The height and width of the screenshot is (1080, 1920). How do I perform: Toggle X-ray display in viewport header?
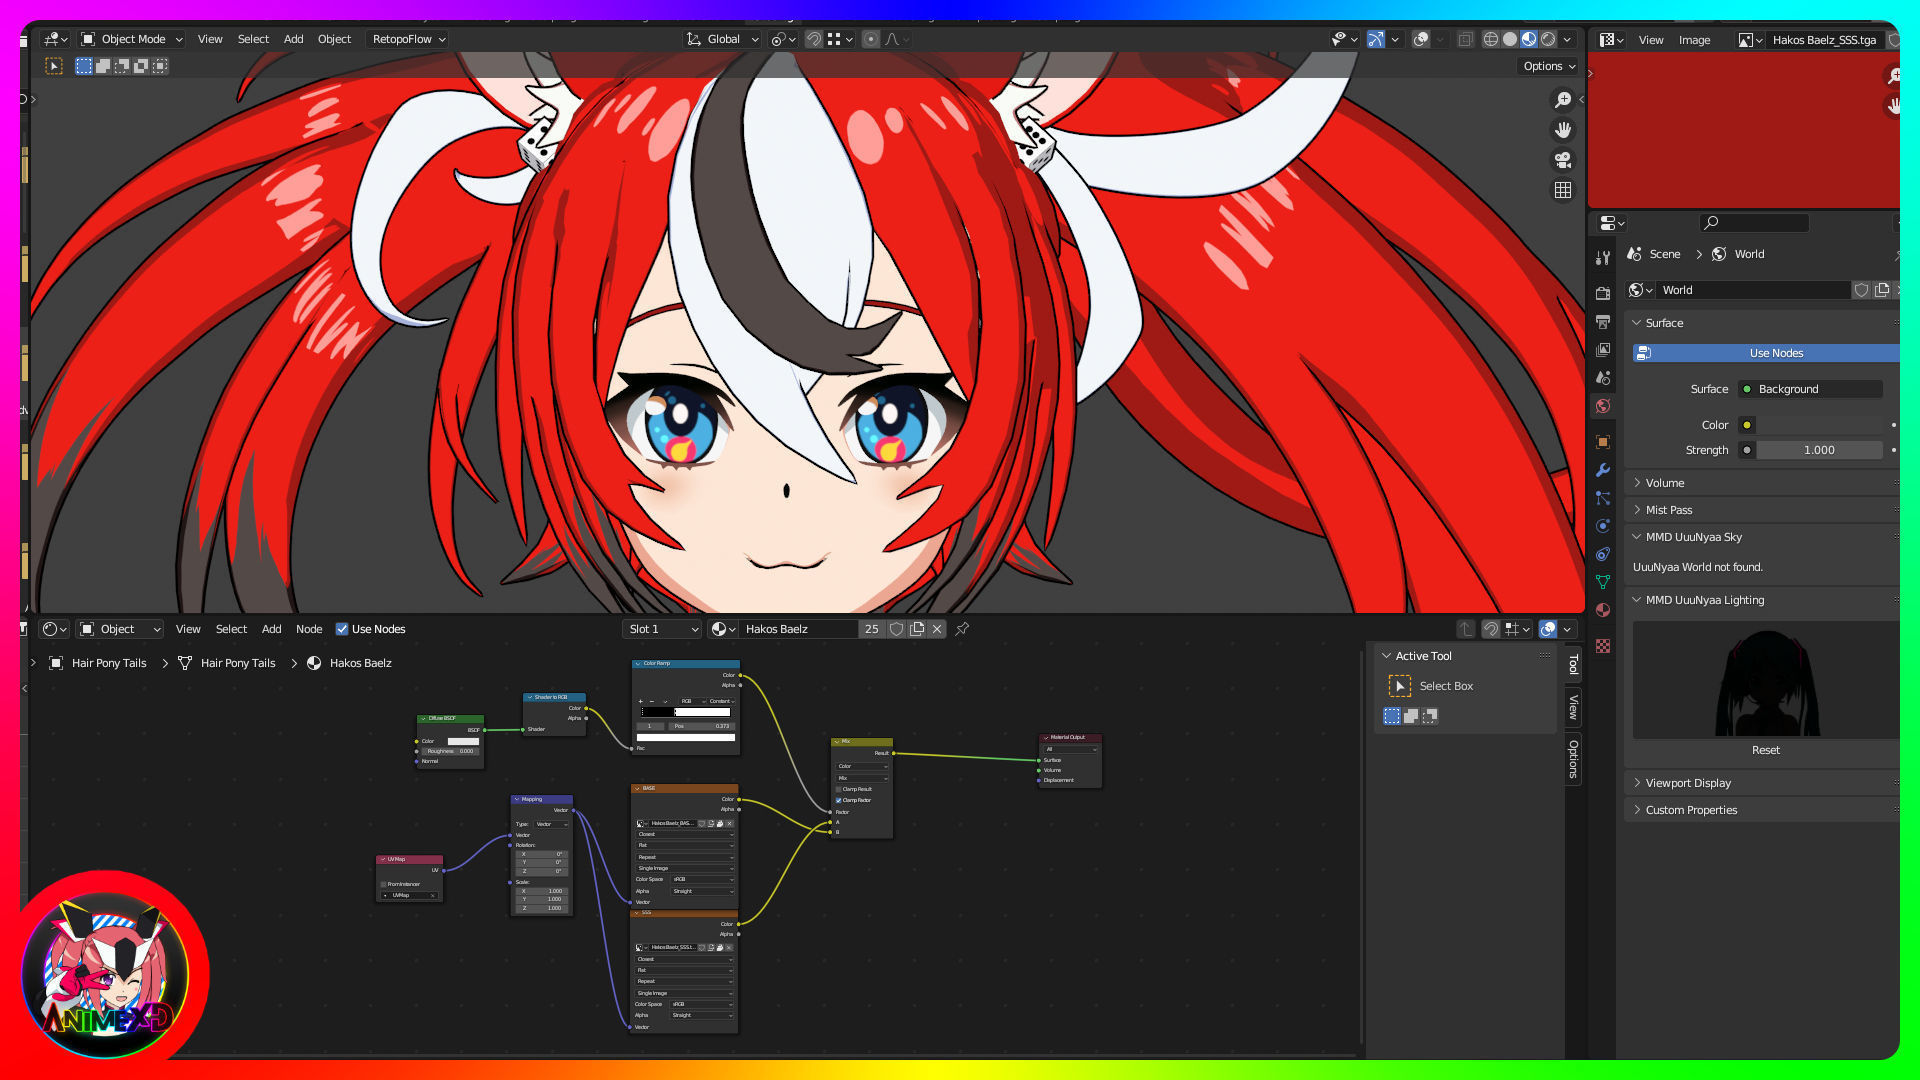(x=1465, y=39)
